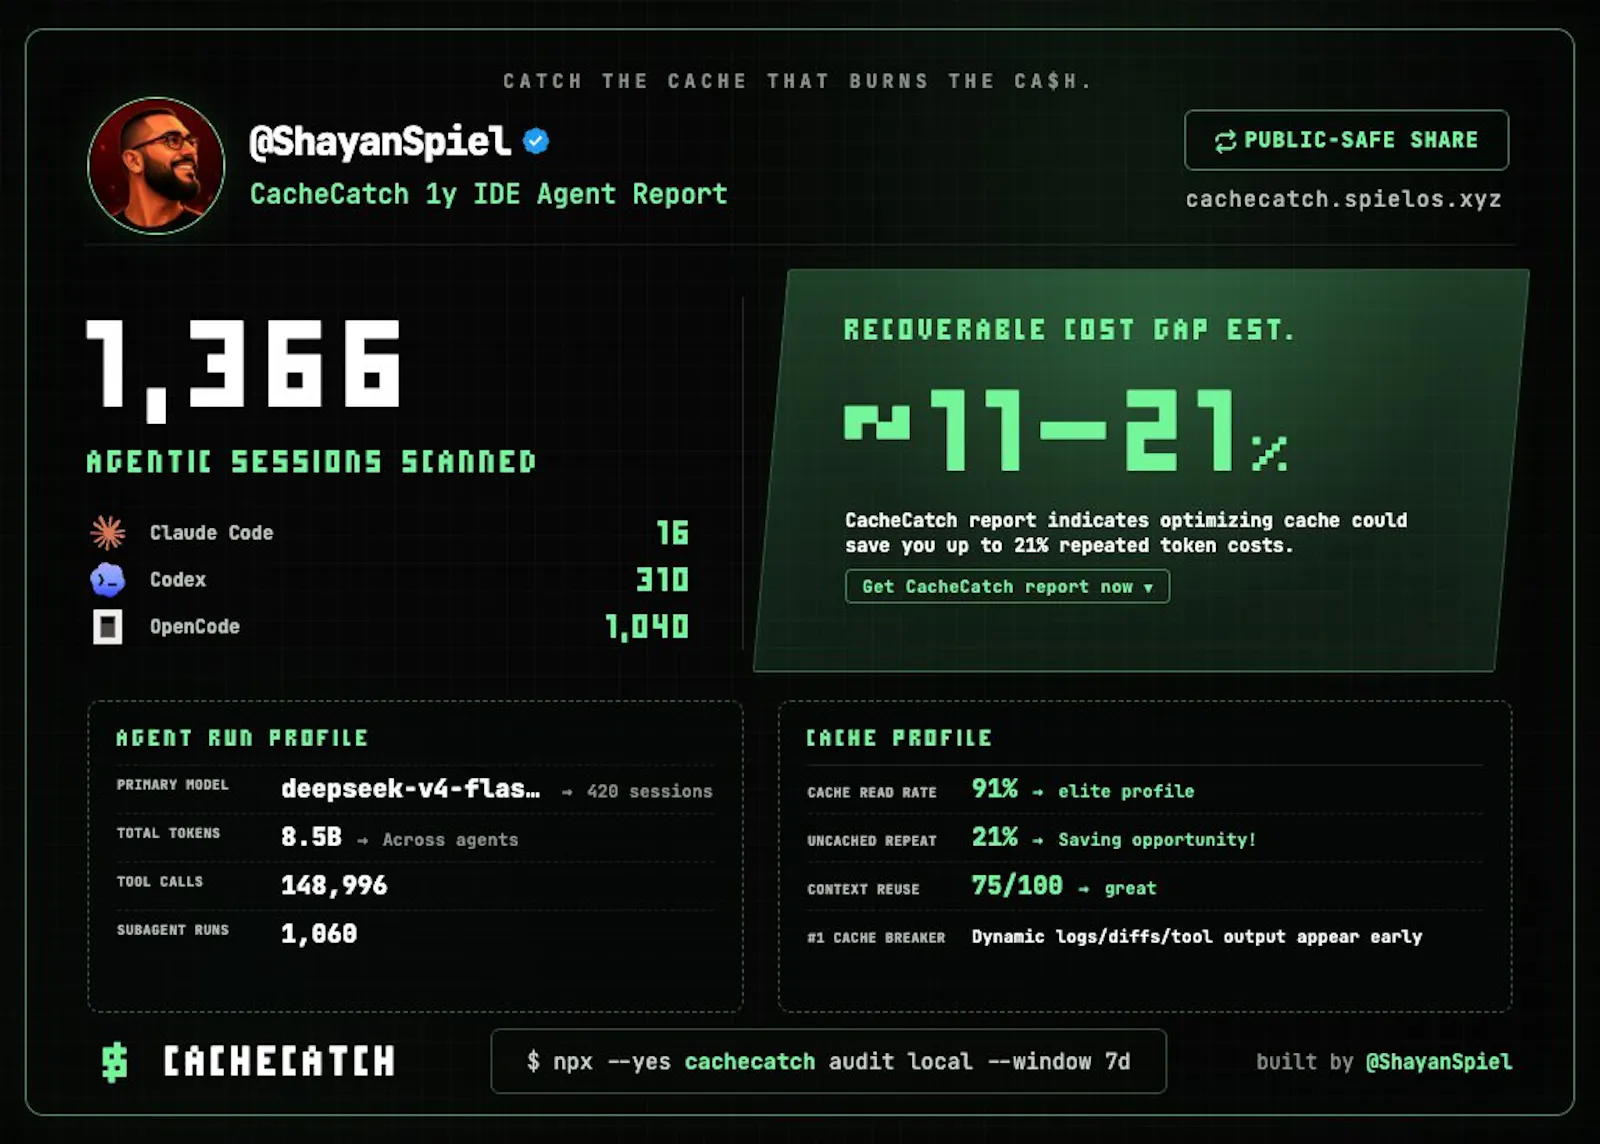Click the @ShayanSpiel username heading
The image size is (1600, 1144).
coord(380,142)
